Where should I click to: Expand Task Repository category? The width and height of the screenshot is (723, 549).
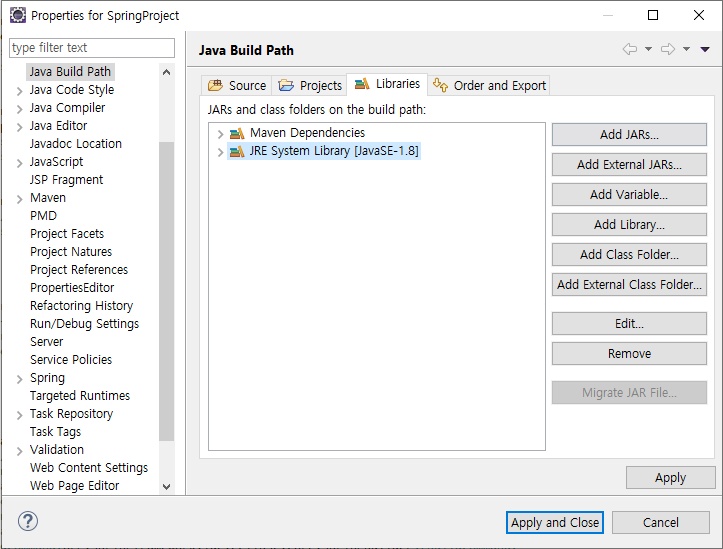tap(19, 415)
